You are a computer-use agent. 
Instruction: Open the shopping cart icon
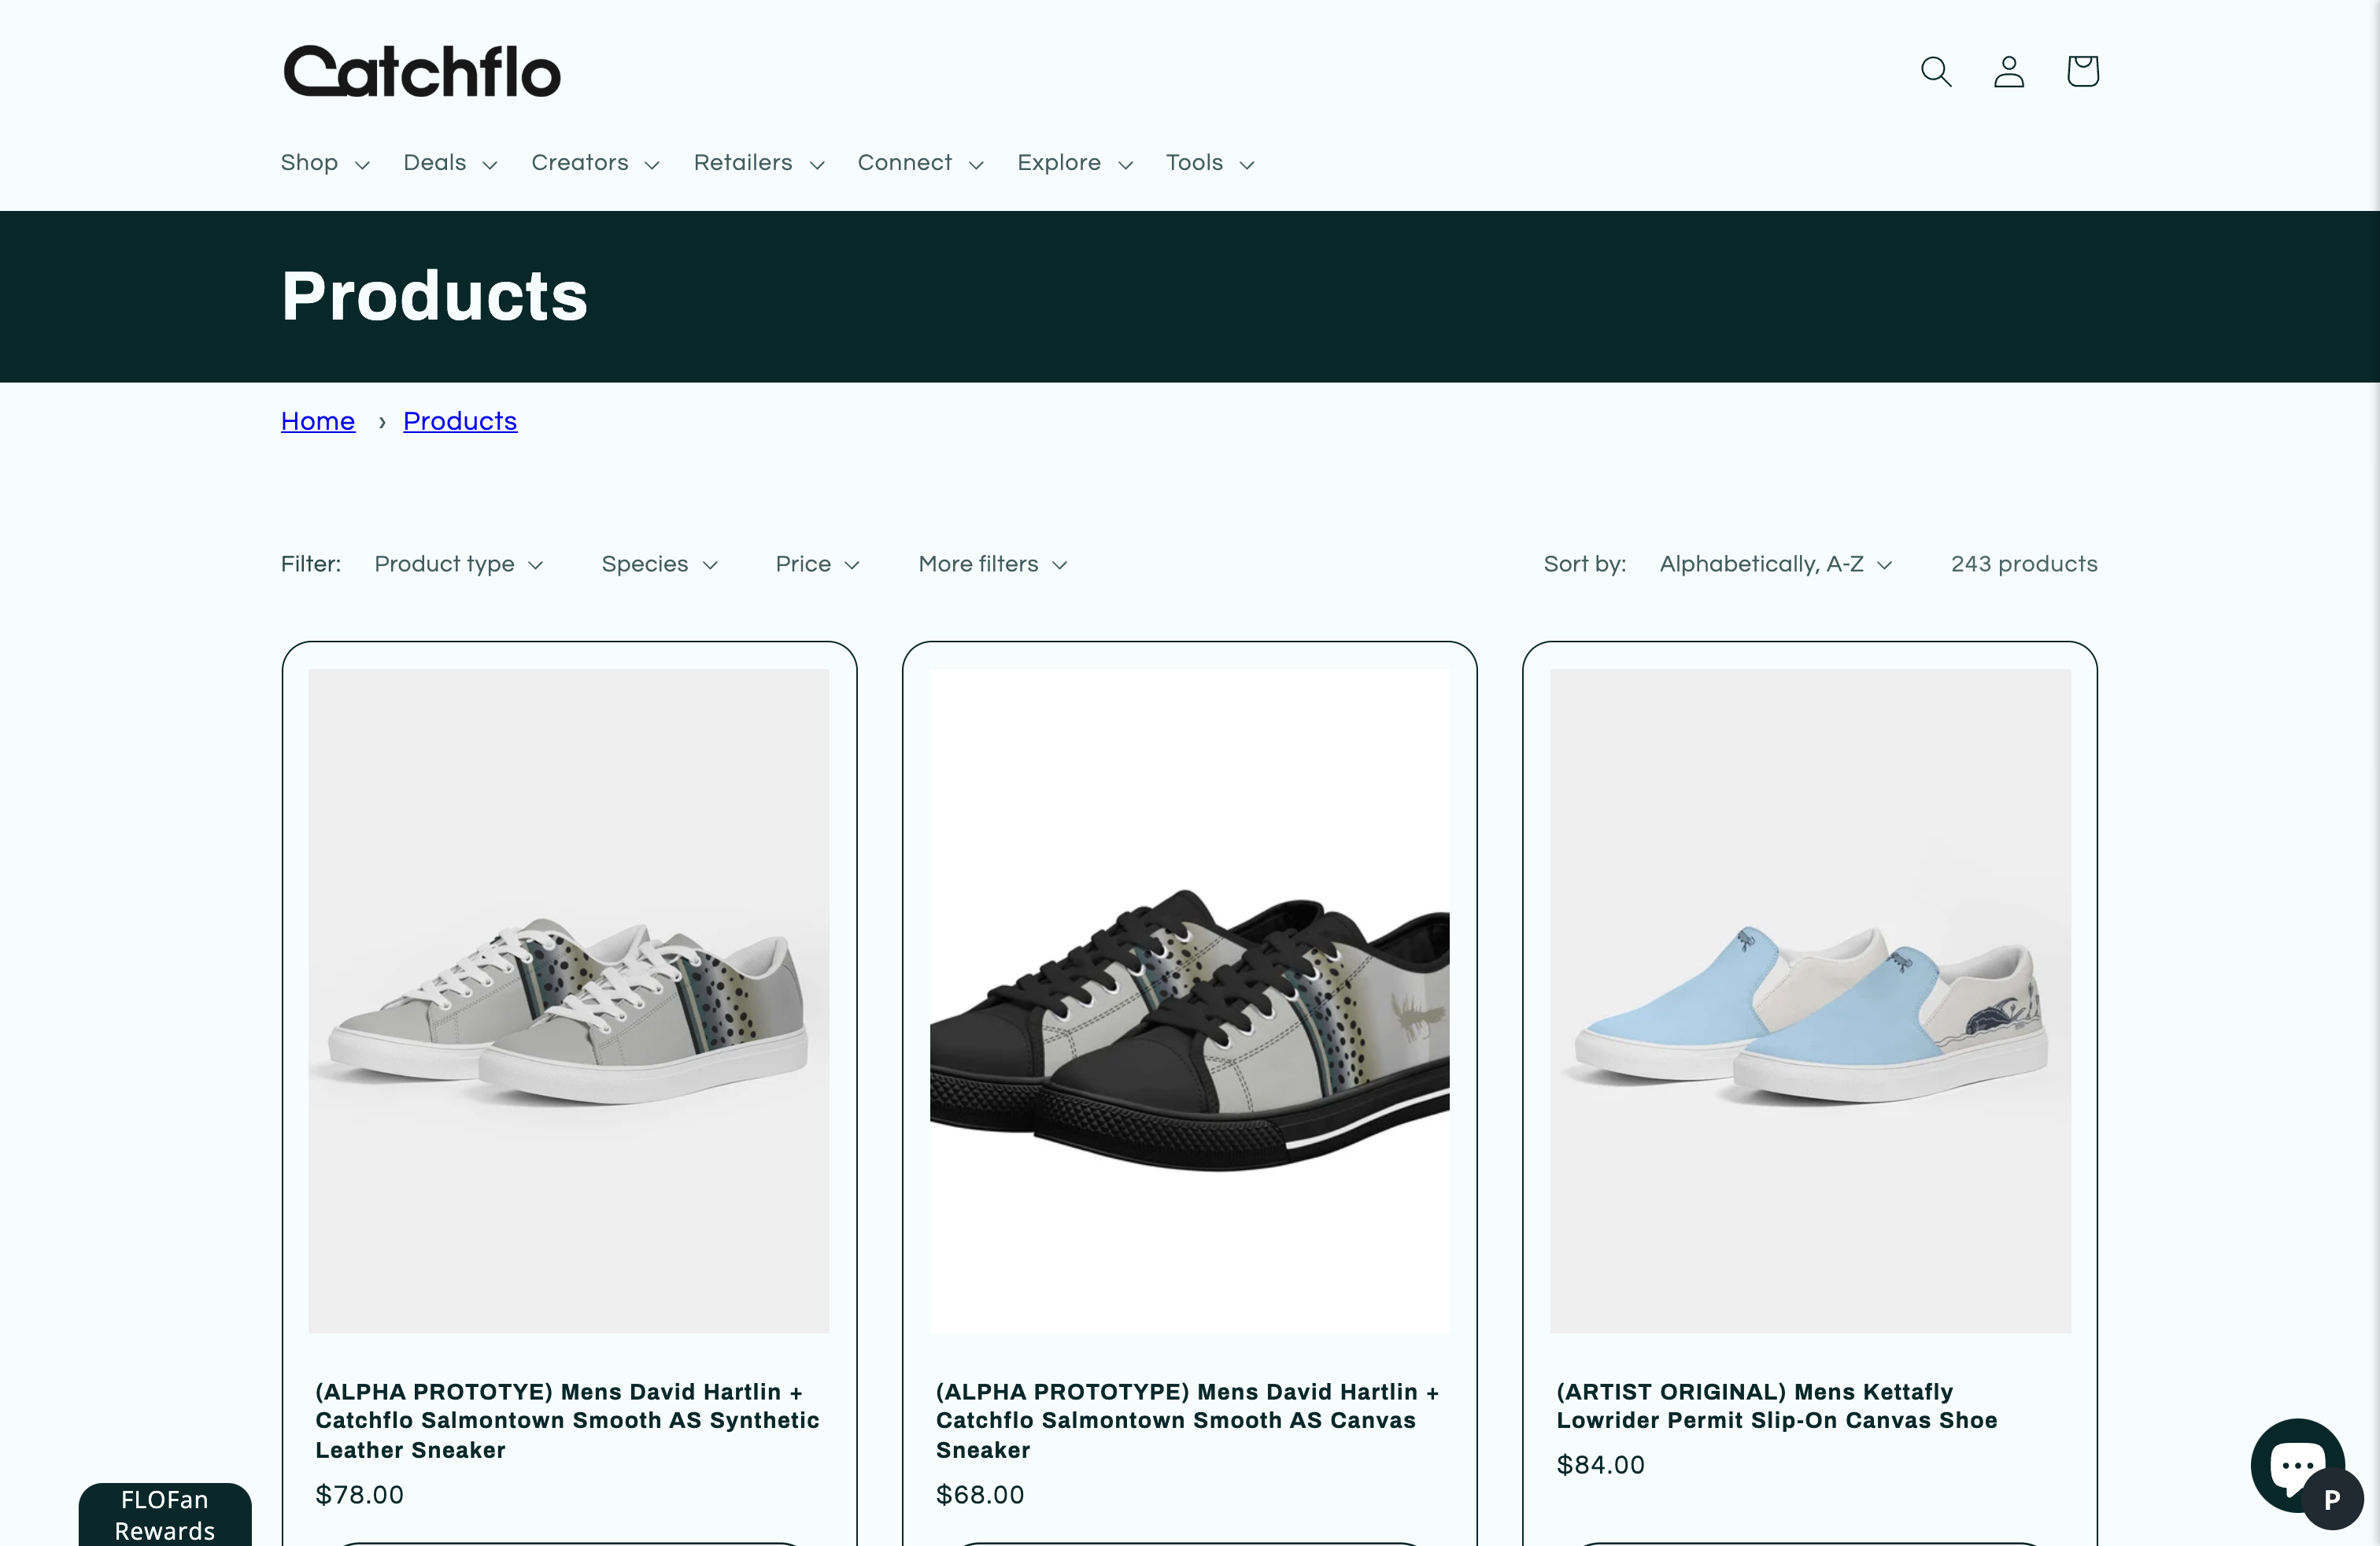tap(2083, 71)
